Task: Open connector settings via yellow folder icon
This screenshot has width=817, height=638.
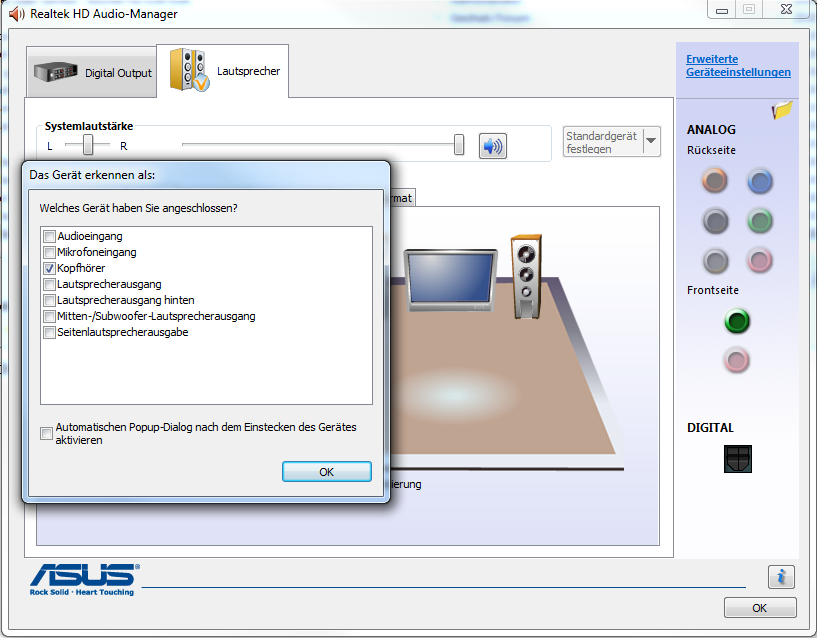Action: coord(782,110)
